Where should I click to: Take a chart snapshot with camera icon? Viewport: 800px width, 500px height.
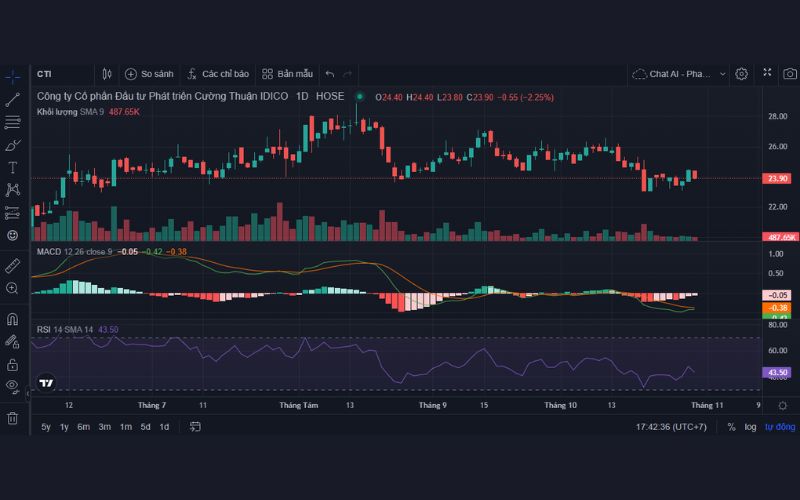click(790, 74)
